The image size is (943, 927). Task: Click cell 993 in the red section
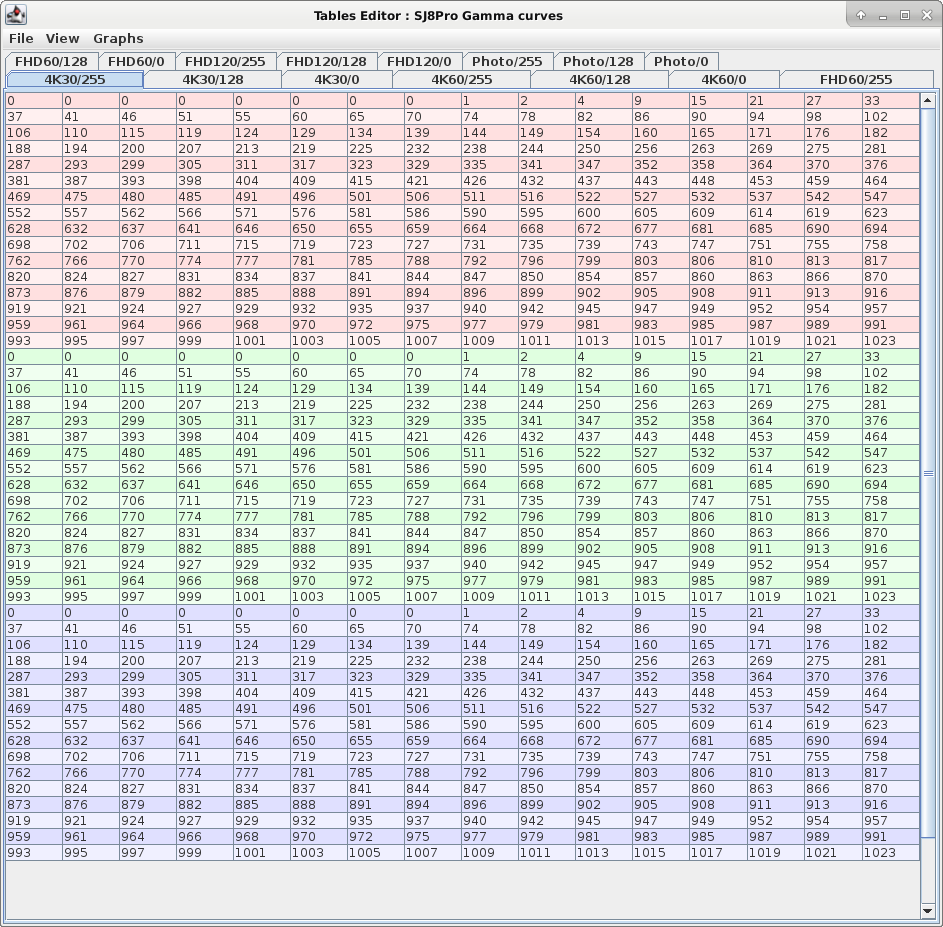(34, 340)
